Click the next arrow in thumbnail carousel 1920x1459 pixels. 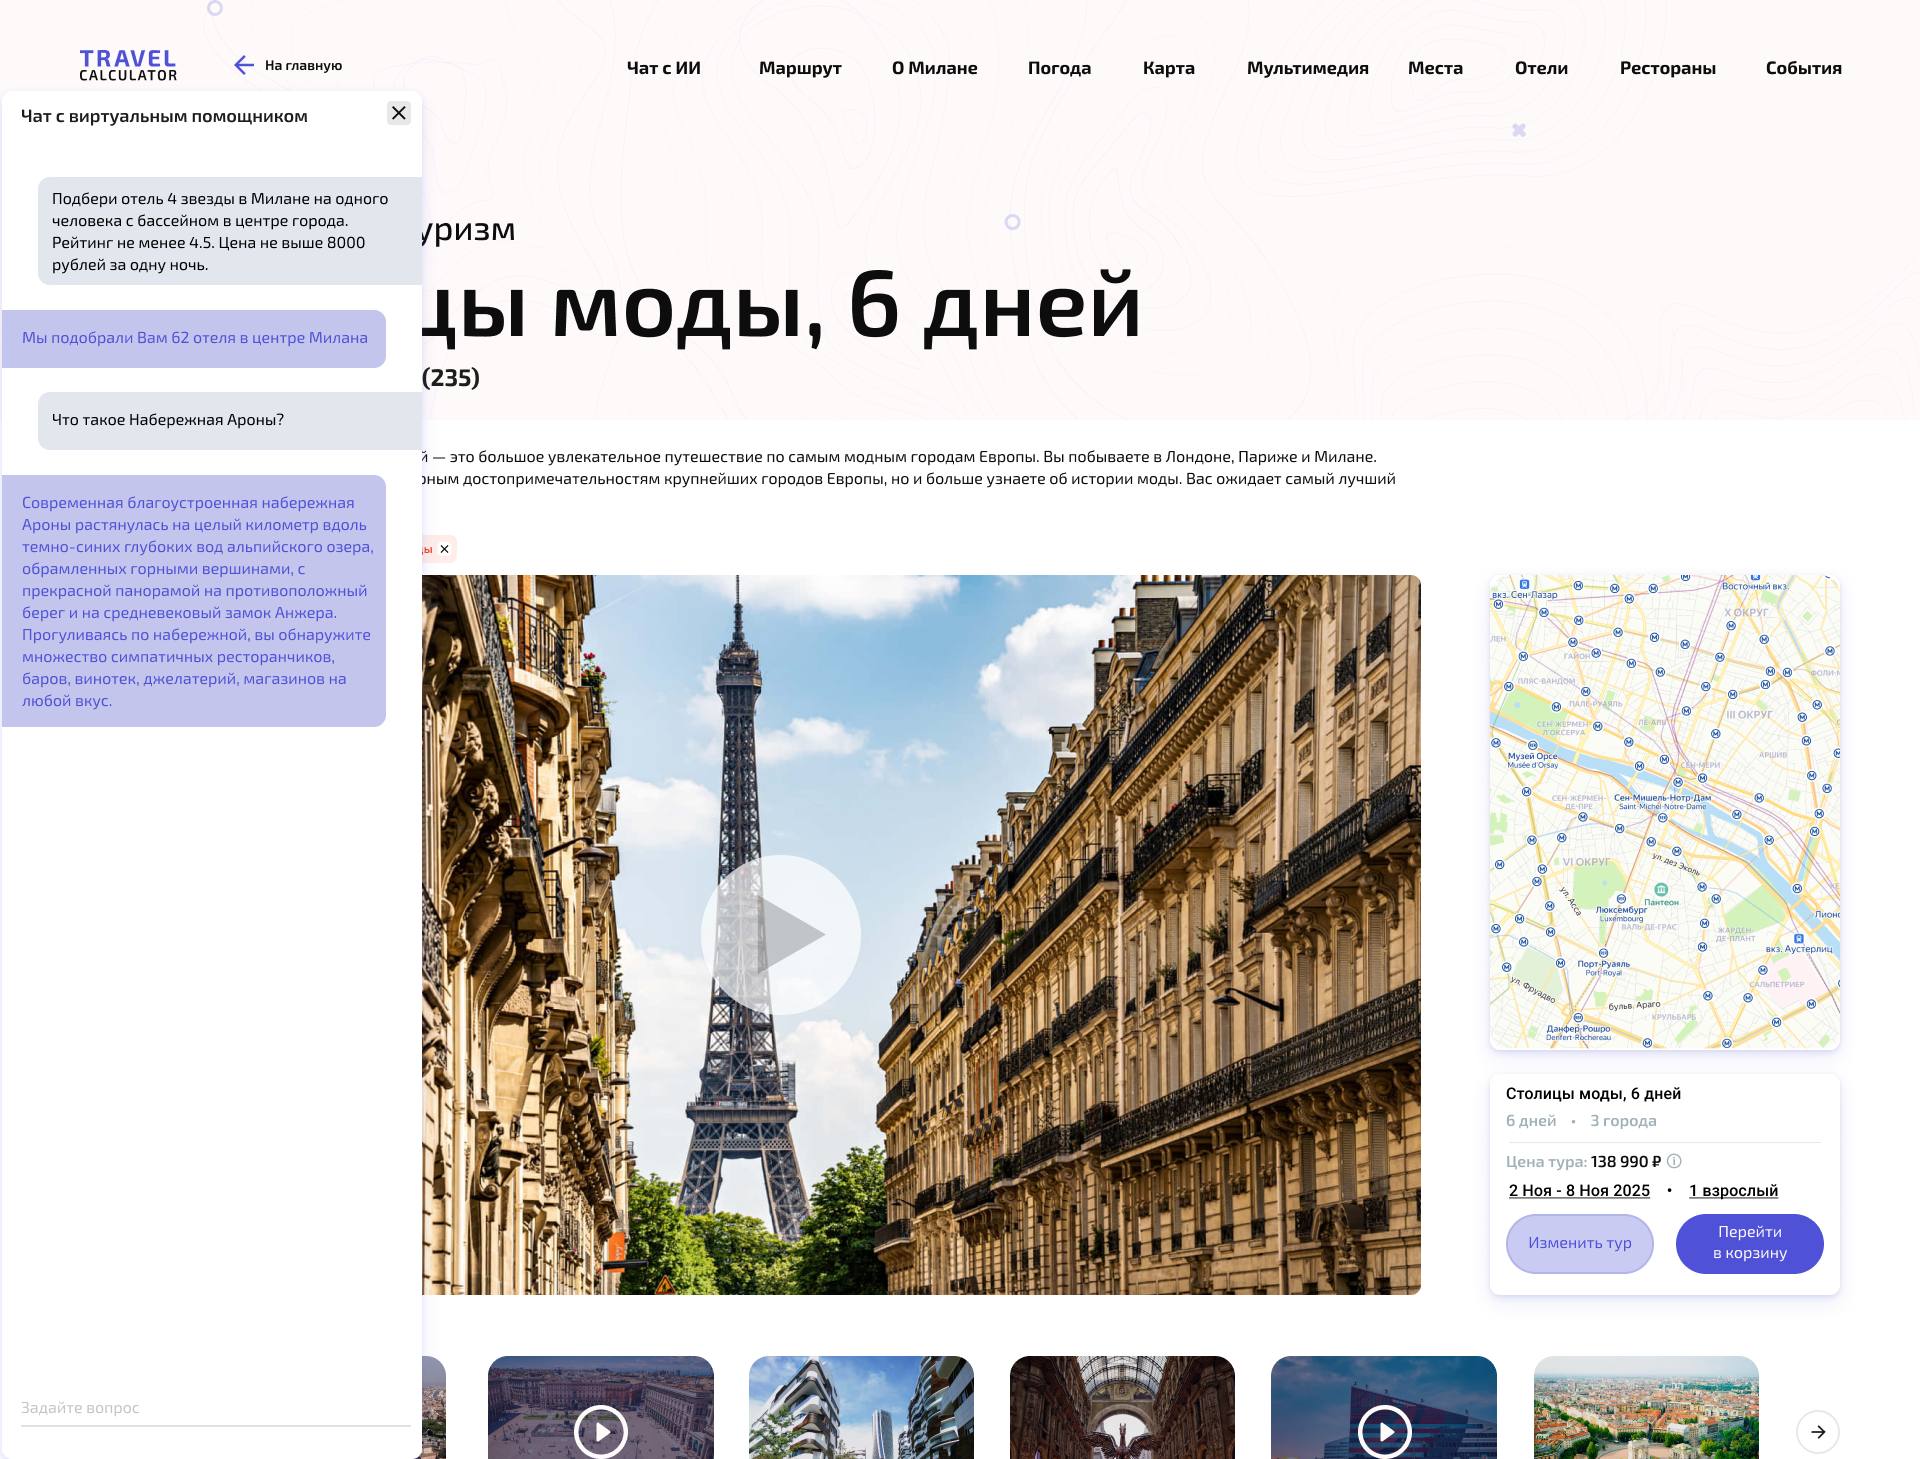coord(1817,1431)
